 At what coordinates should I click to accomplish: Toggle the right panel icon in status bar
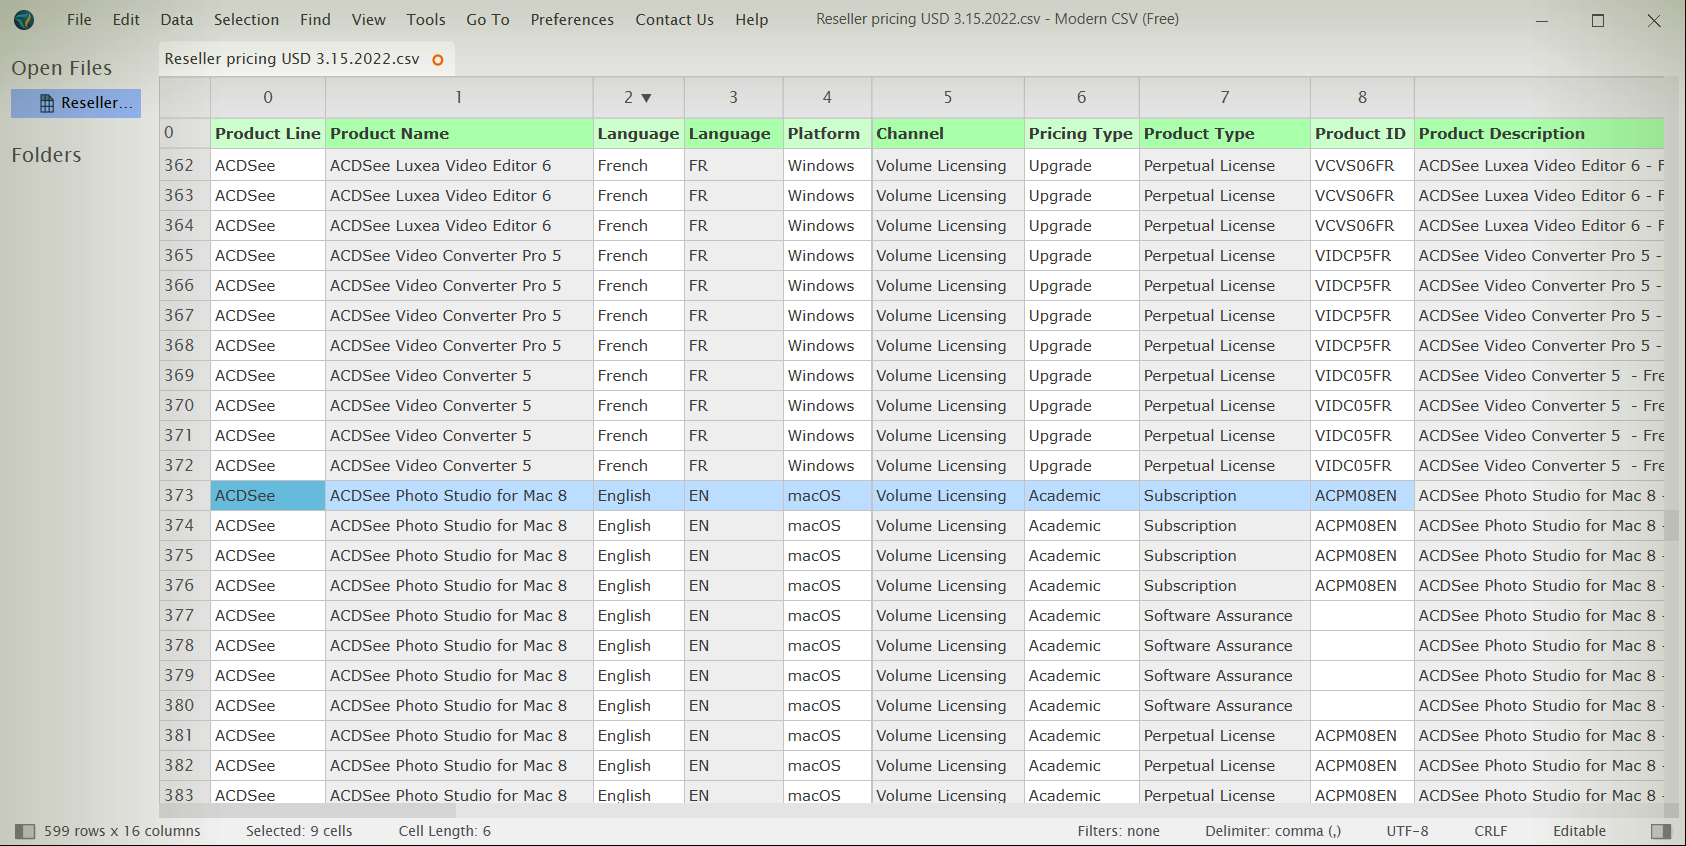tap(1661, 831)
